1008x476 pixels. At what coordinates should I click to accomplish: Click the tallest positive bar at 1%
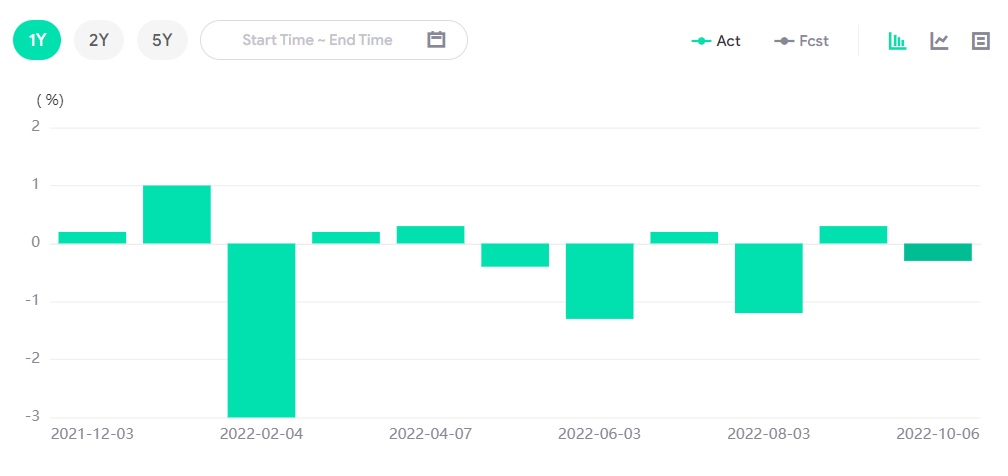[x=177, y=214]
